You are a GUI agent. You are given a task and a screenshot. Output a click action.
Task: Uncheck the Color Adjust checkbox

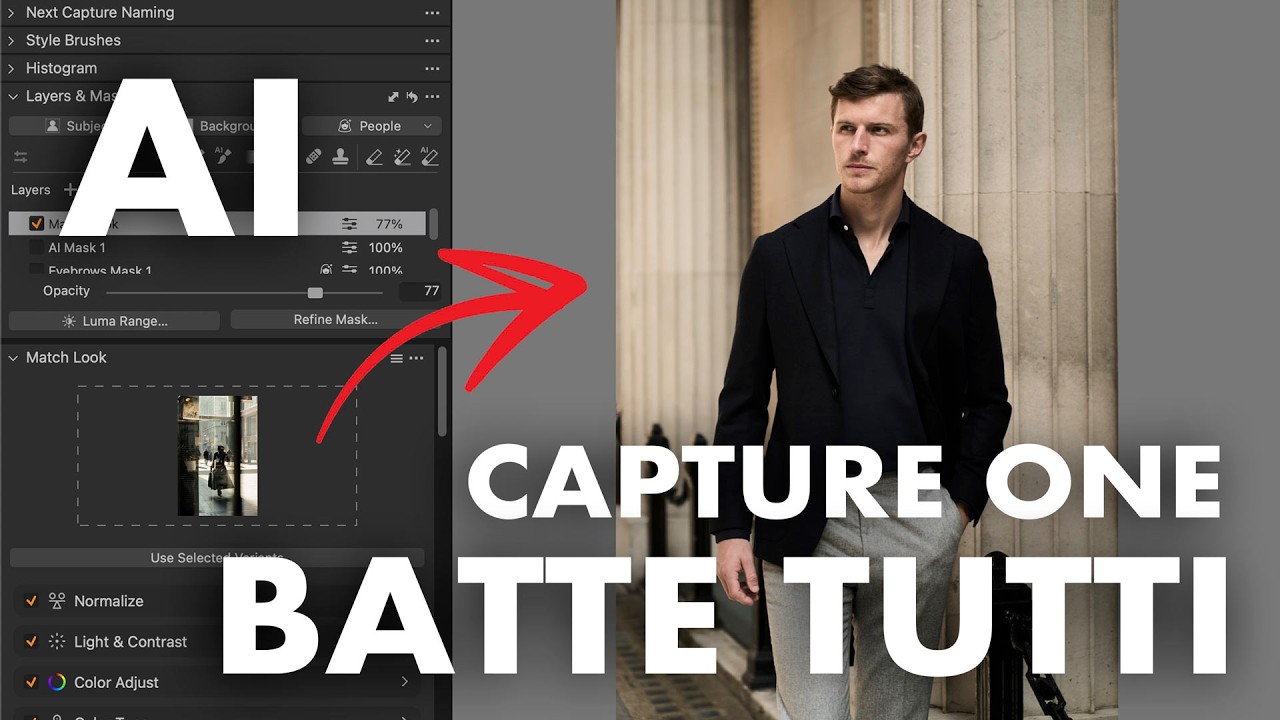coord(31,683)
